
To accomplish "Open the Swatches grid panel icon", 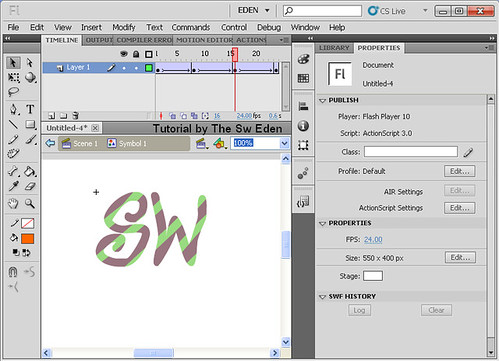I will click(x=303, y=78).
